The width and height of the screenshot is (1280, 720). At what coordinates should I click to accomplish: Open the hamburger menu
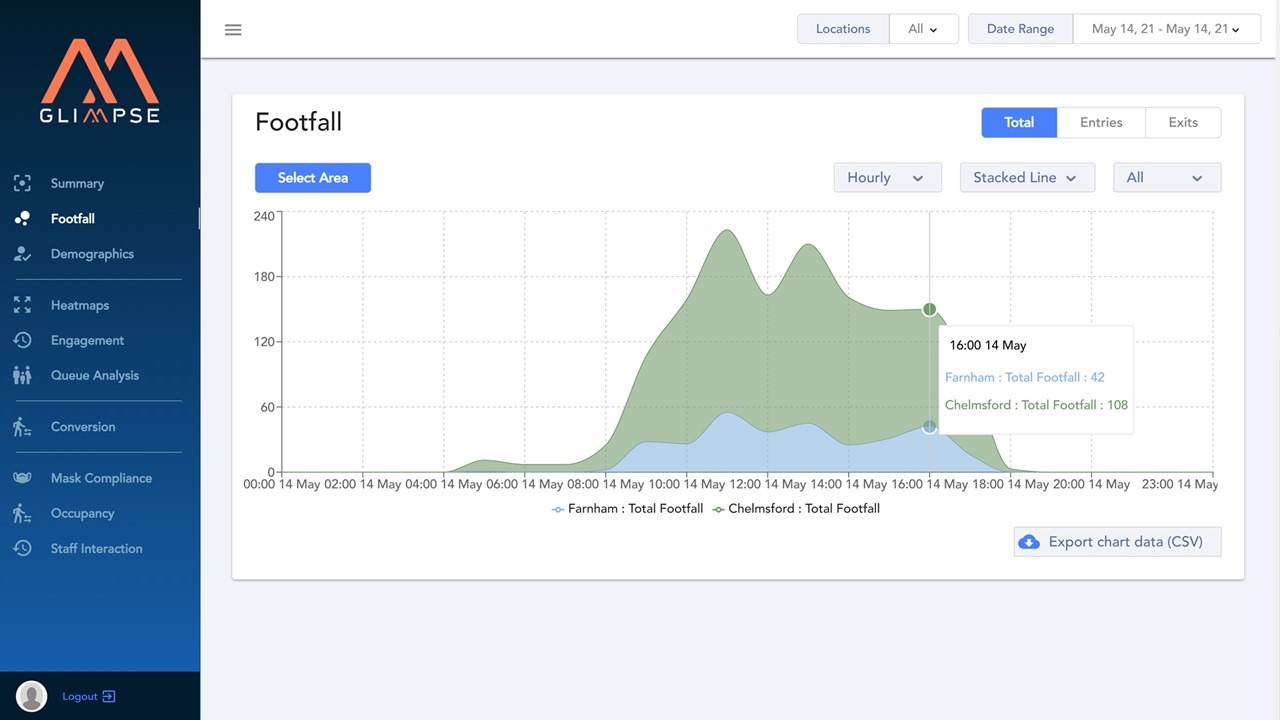point(233,29)
